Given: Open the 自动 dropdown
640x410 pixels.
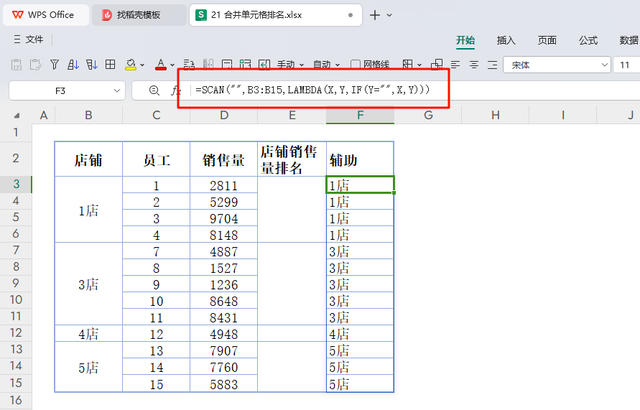Looking at the screenshot, I should pos(326,64).
